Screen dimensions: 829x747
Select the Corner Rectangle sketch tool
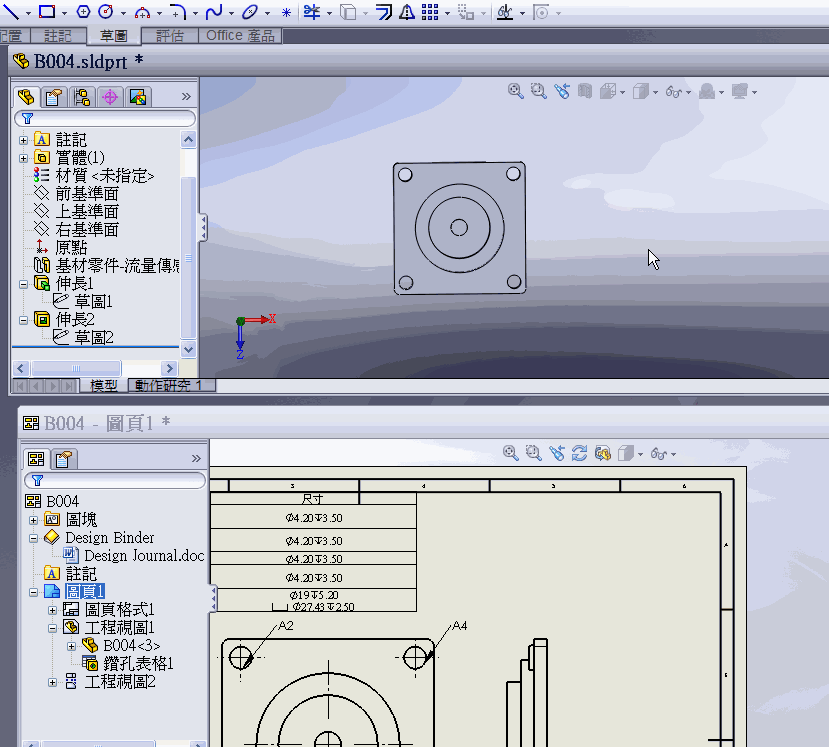click(47, 11)
